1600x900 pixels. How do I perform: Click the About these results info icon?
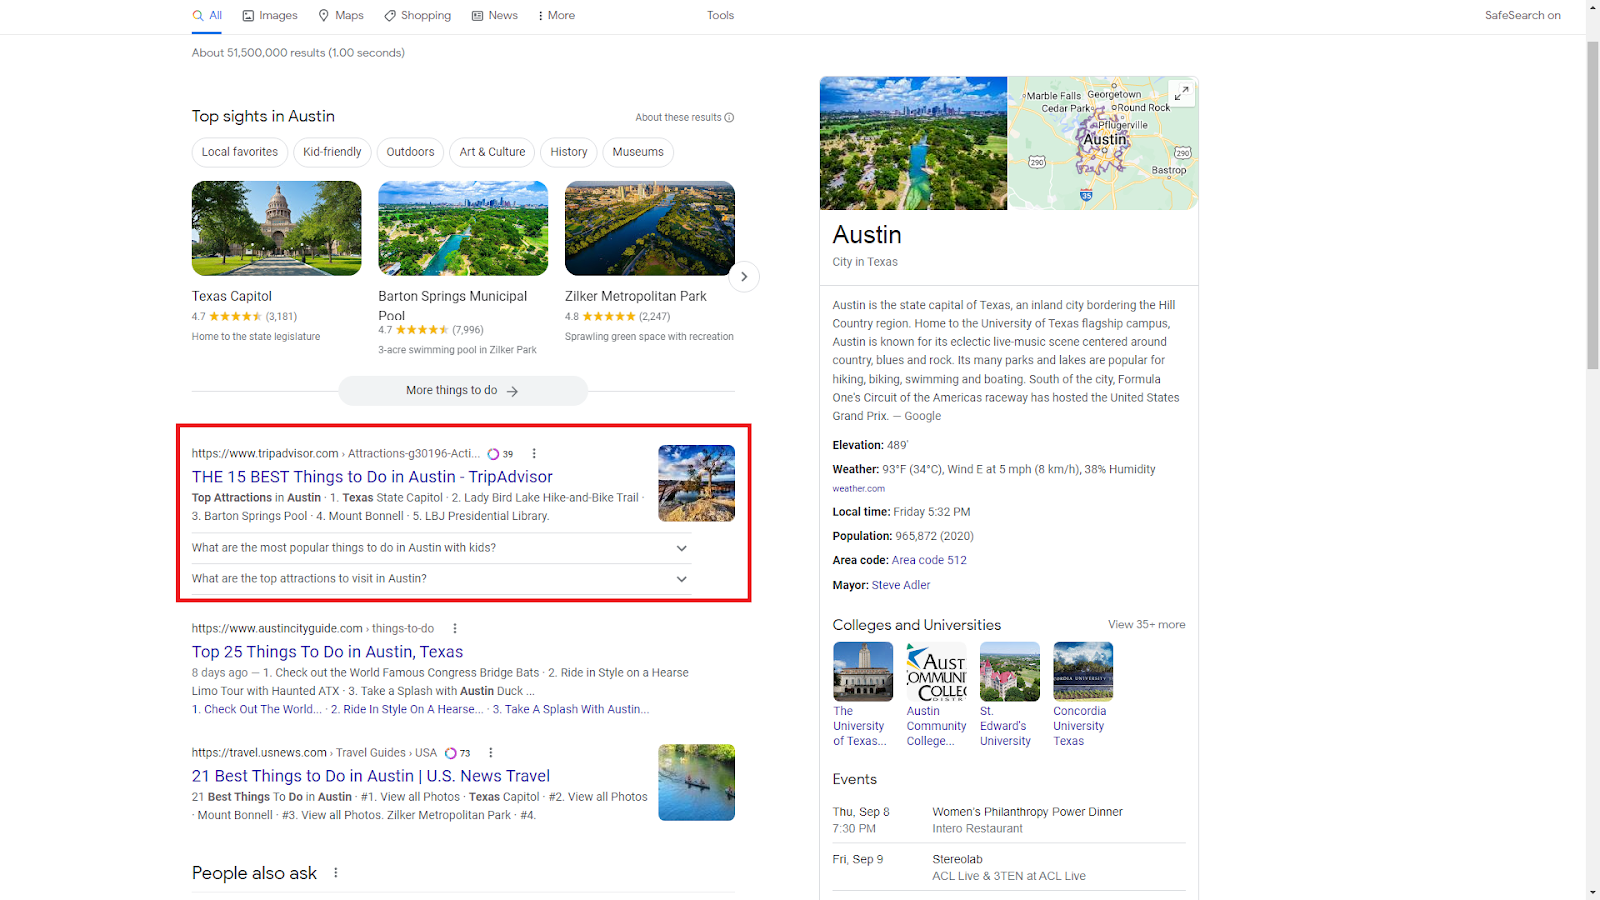click(x=729, y=118)
